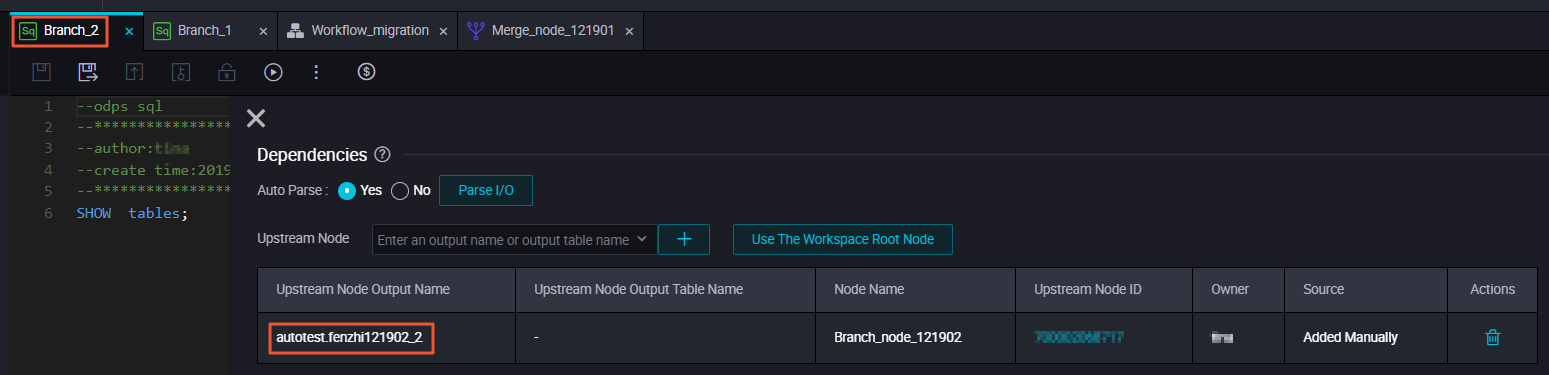Click the Parse I/O button
This screenshot has width=1549, height=375.
pos(486,190)
